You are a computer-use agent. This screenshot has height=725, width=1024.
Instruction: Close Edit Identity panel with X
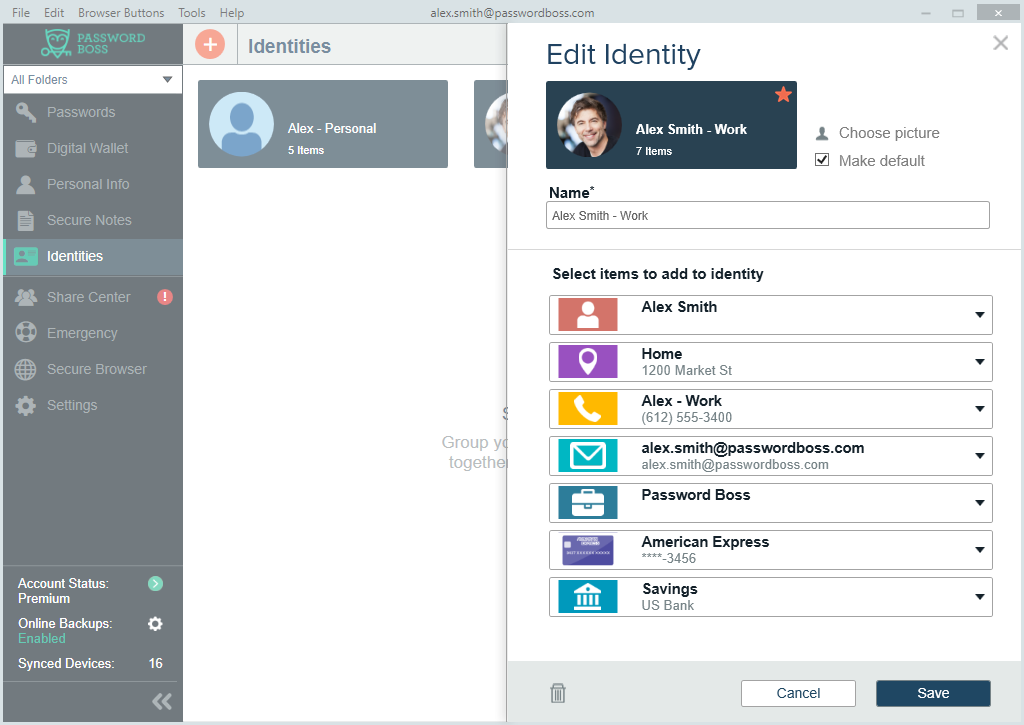(x=1000, y=43)
